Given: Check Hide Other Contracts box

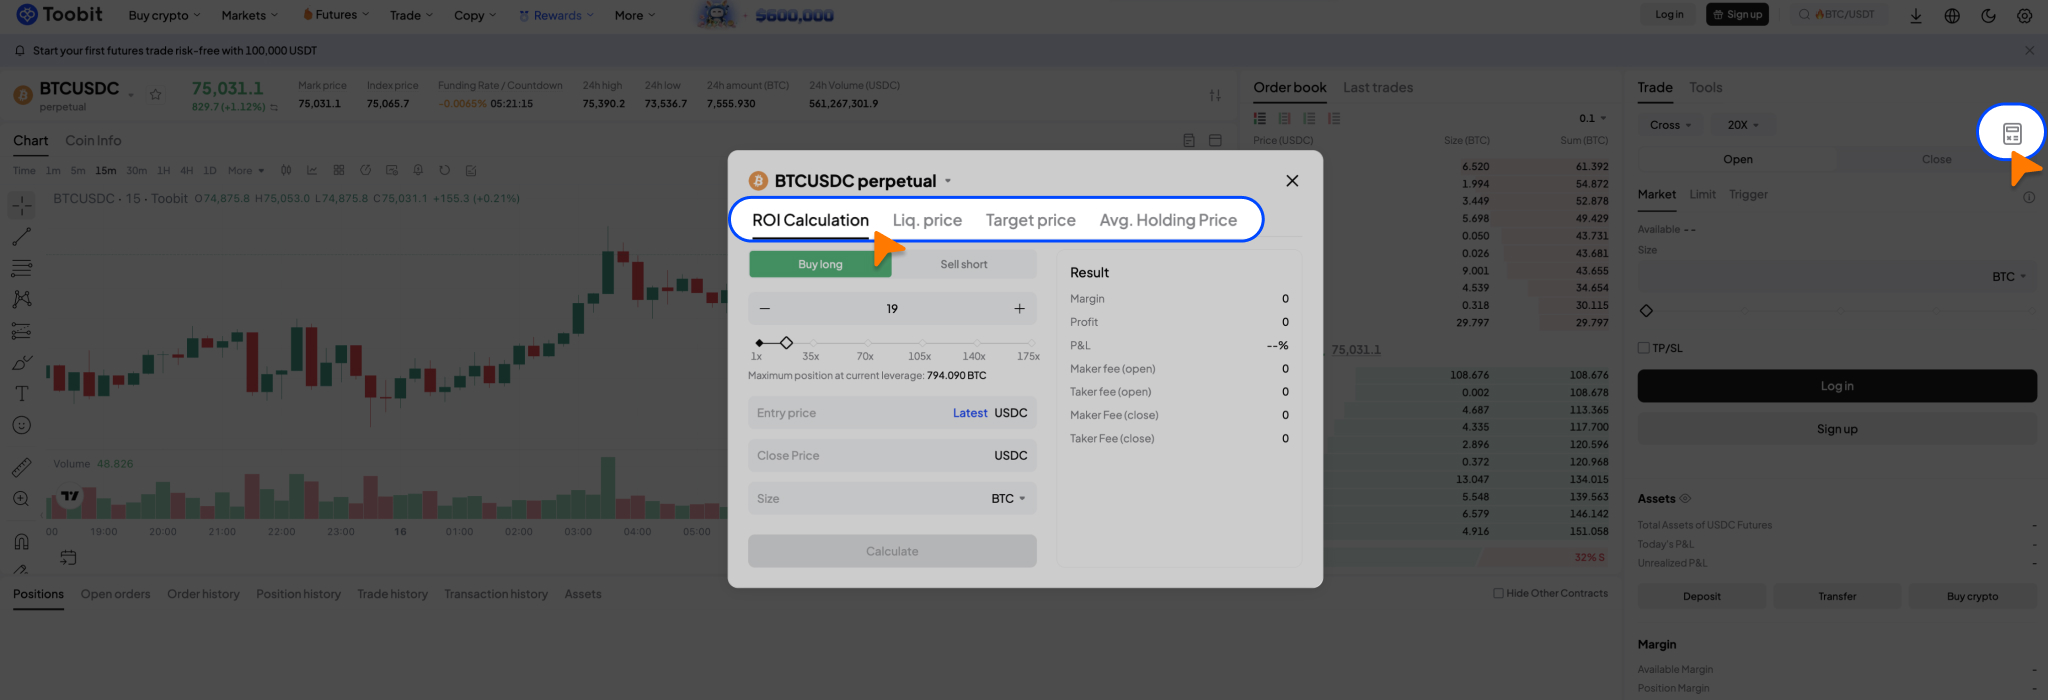Looking at the screenshot, I should click(1498, 593).
